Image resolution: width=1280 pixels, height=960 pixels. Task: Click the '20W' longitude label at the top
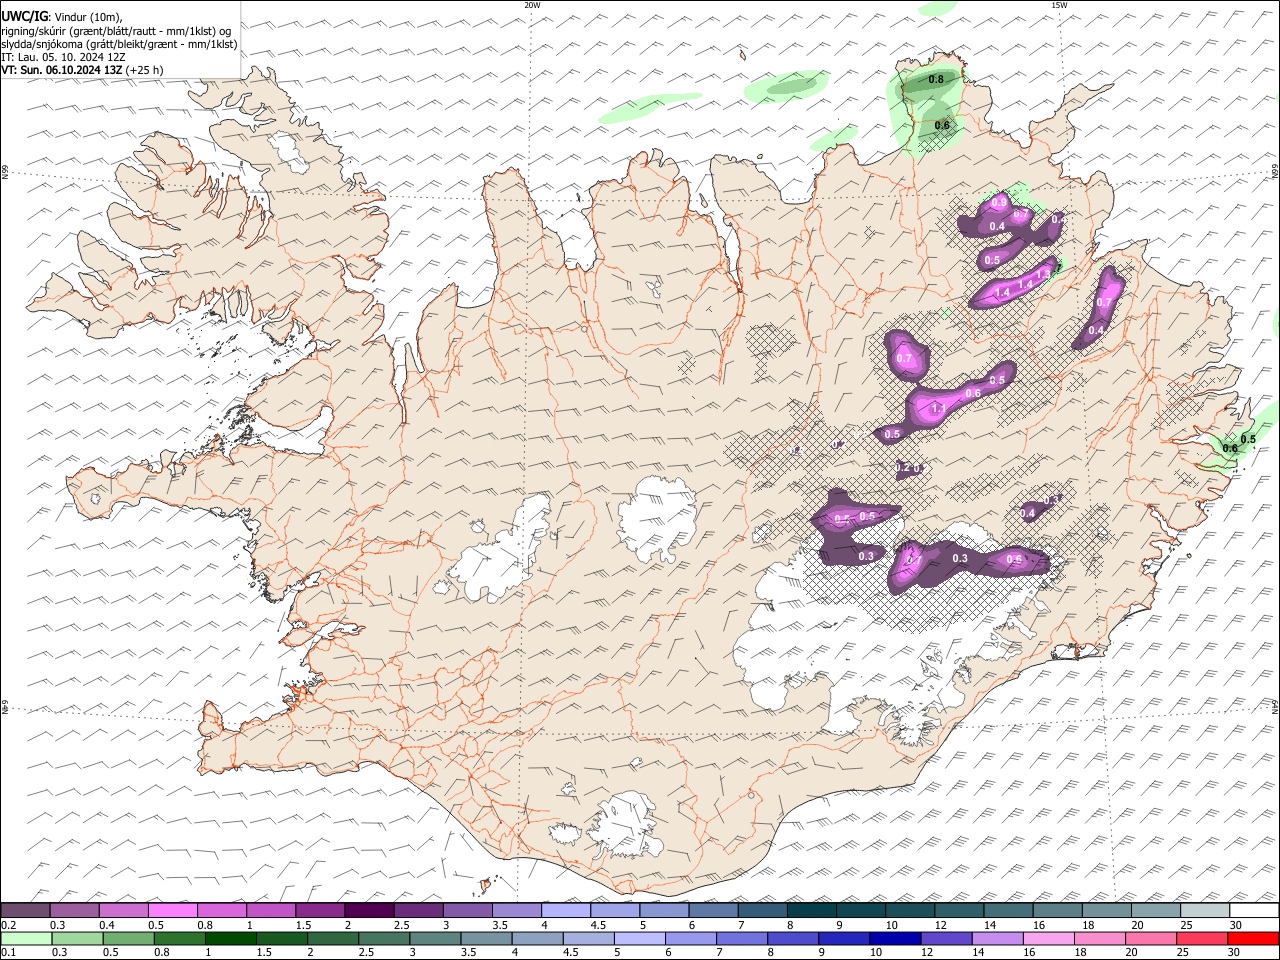pyautogui.click(x=533, y=5)
